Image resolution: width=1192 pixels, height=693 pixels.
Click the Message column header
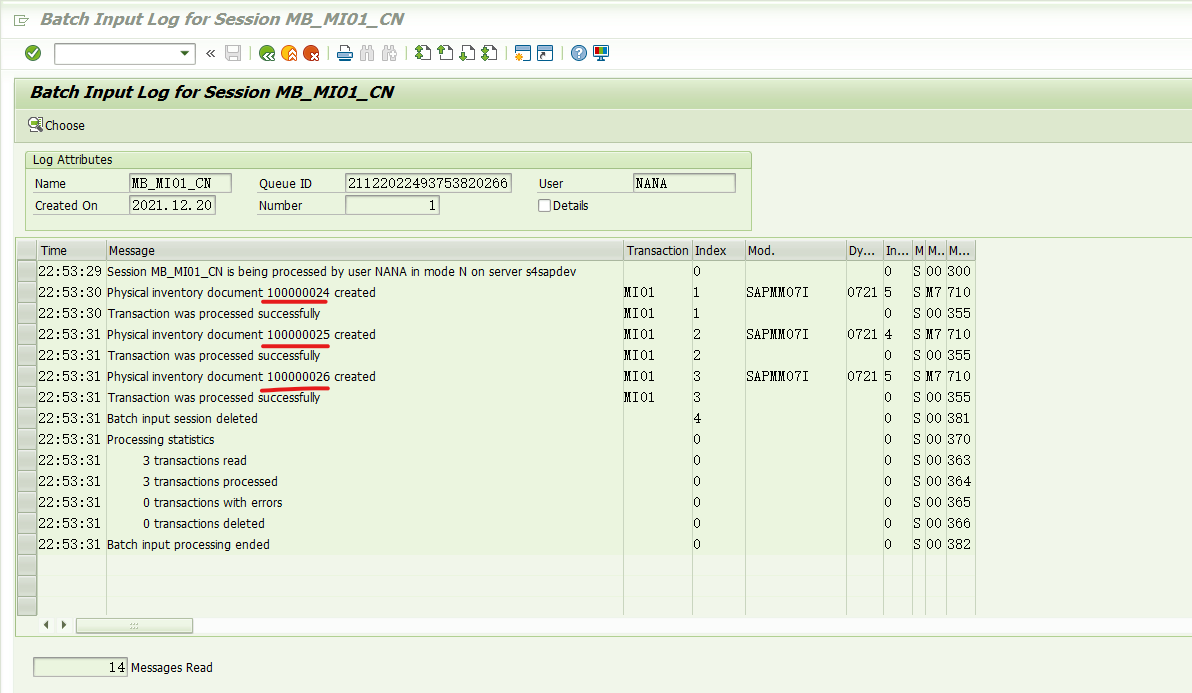[364, 251]
